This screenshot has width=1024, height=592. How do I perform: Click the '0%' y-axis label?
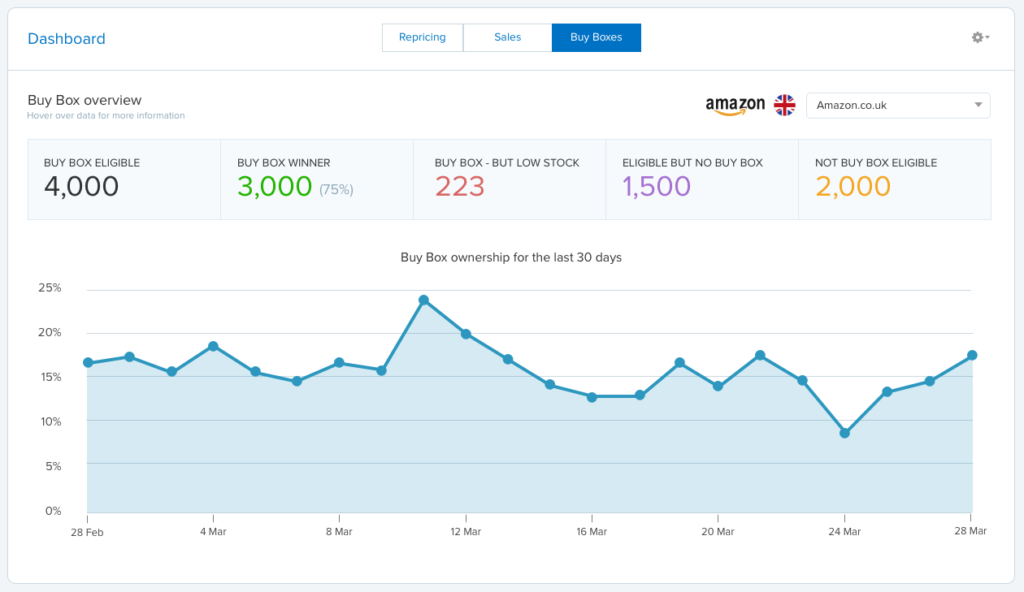tap(53, 511)
